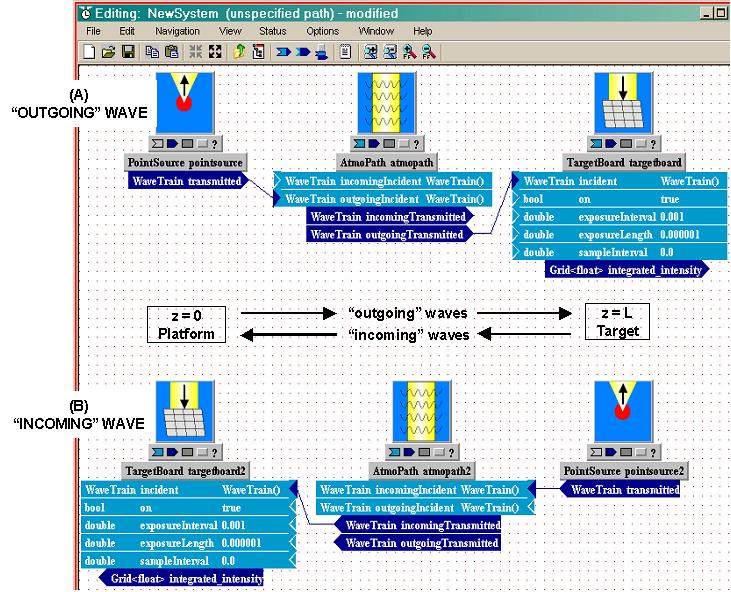Click the stacked blue blocks toolbar icon
Screen dimensions: 731x592
coord(322,52)
